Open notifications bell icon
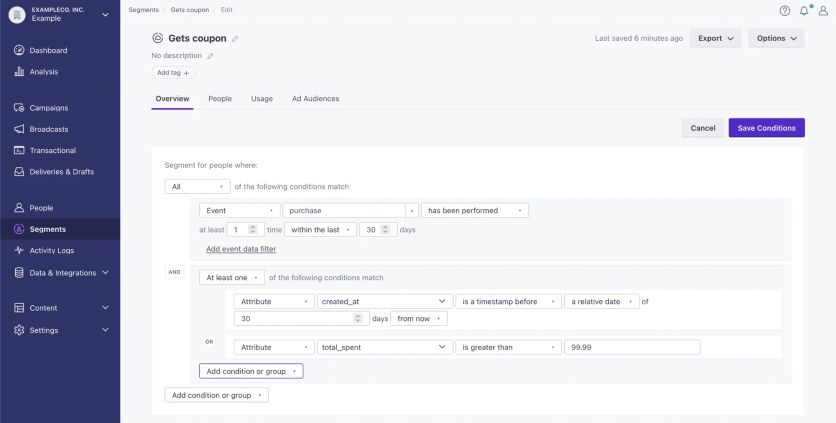This screenshot has height=423, width=836. (x=804, y=10)
